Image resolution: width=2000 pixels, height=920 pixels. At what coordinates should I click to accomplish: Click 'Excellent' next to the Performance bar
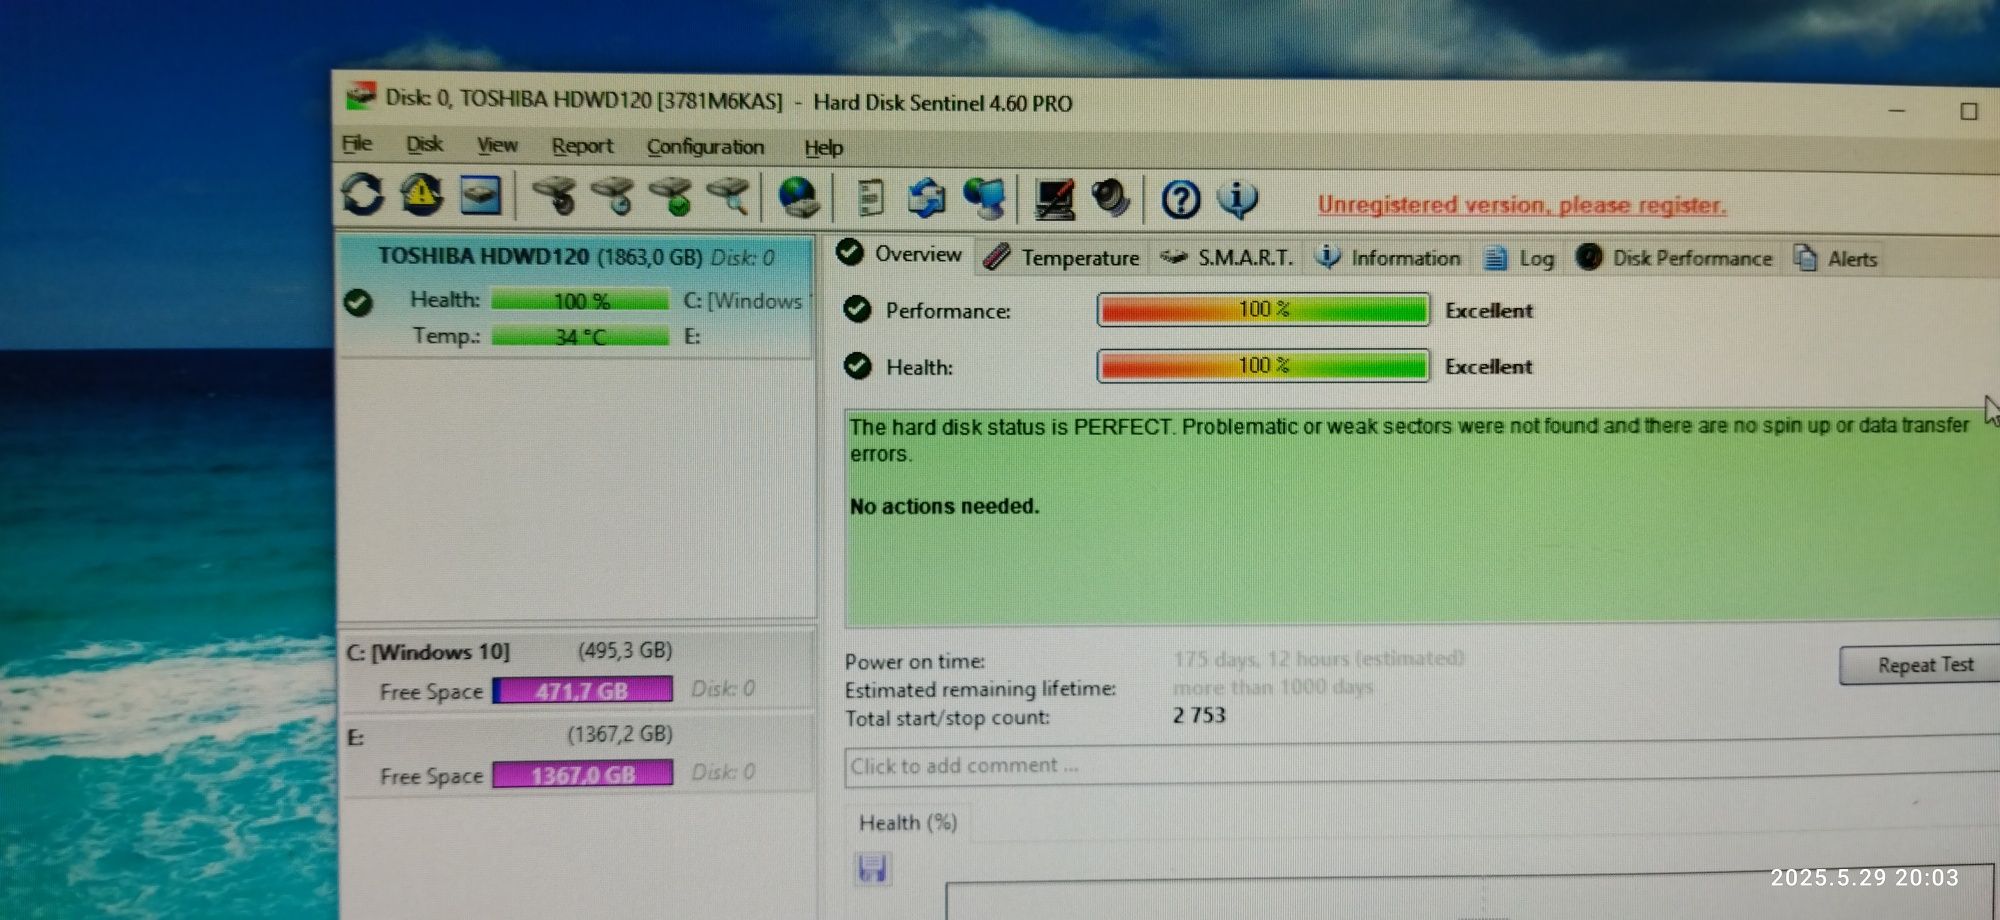pyautogui.click(x=1488, y=310)
